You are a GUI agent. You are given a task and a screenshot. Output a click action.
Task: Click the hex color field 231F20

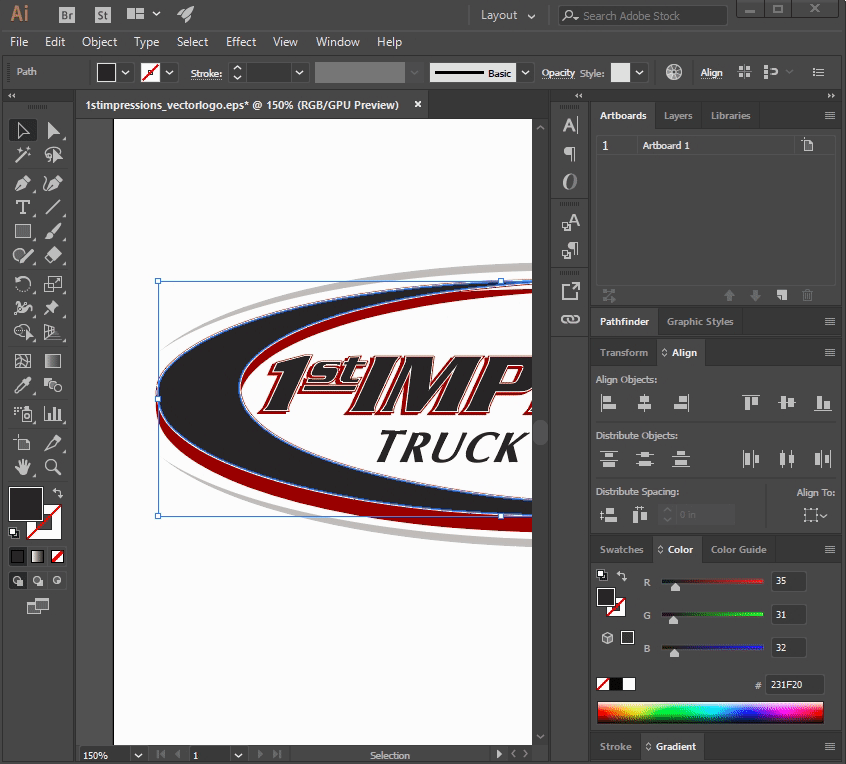794,684
